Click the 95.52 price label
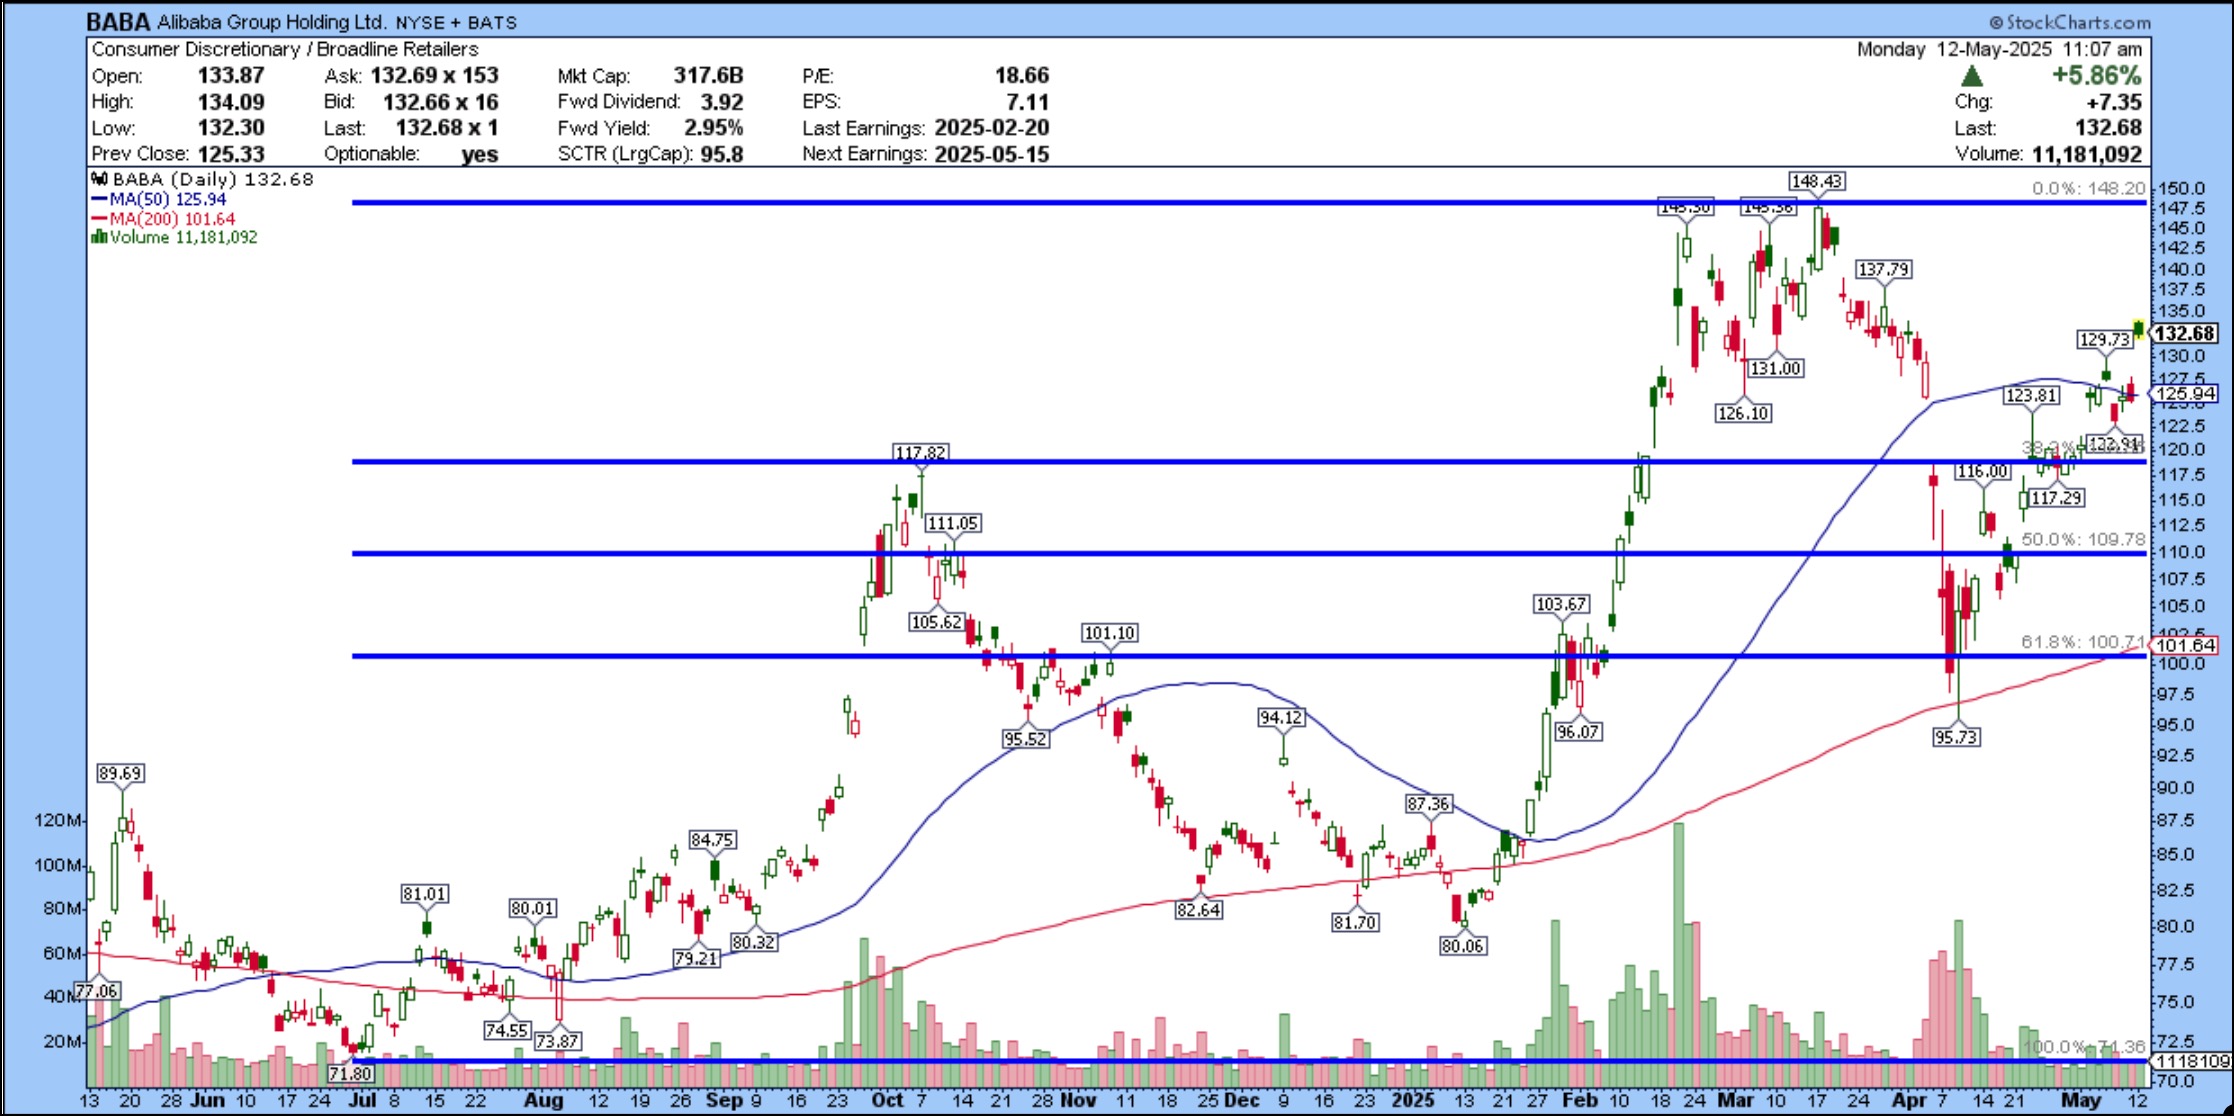This screenshot has height=1116, width=2234. click(x=1026, y=738)
